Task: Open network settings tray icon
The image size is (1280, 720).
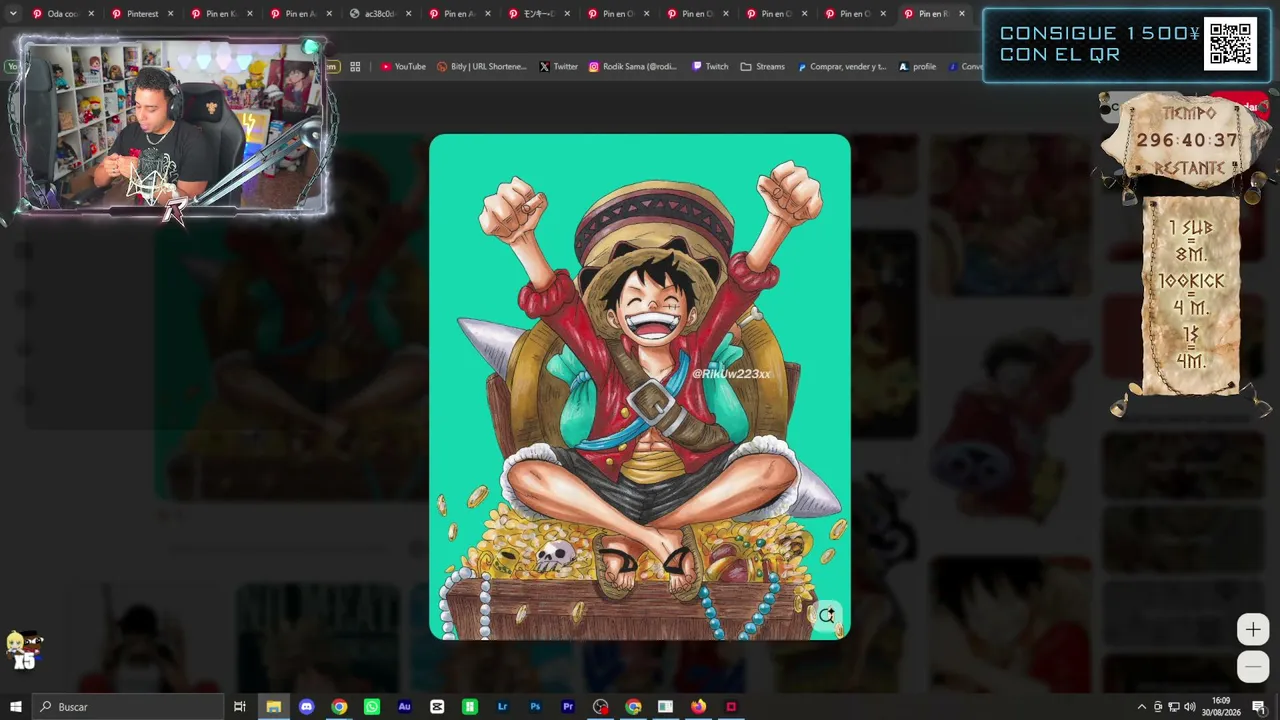Action: click(1173, 707)
